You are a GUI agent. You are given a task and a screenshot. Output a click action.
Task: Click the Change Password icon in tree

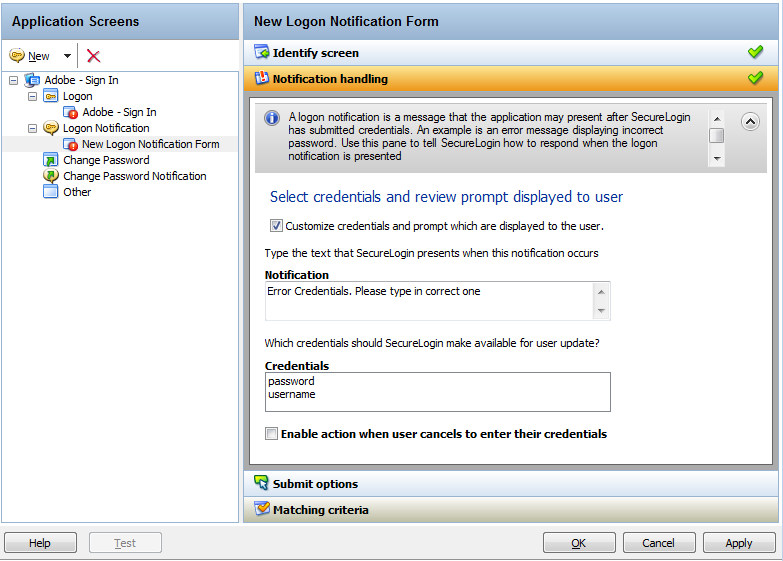(x=51, y=160)
